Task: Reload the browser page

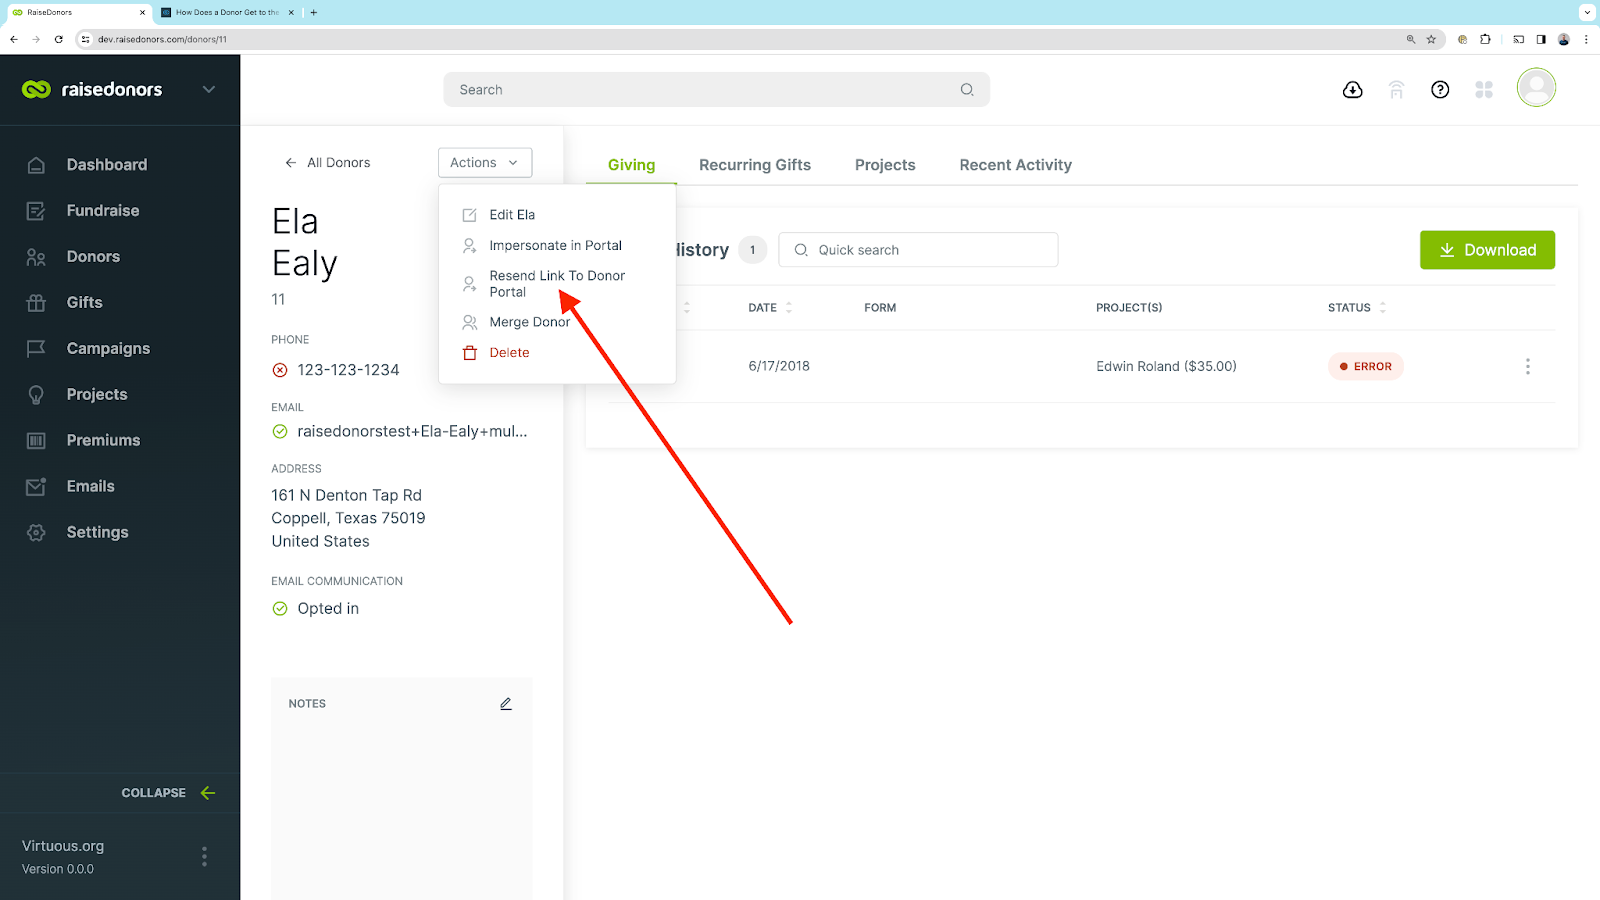Action: (x=59, y=39)
